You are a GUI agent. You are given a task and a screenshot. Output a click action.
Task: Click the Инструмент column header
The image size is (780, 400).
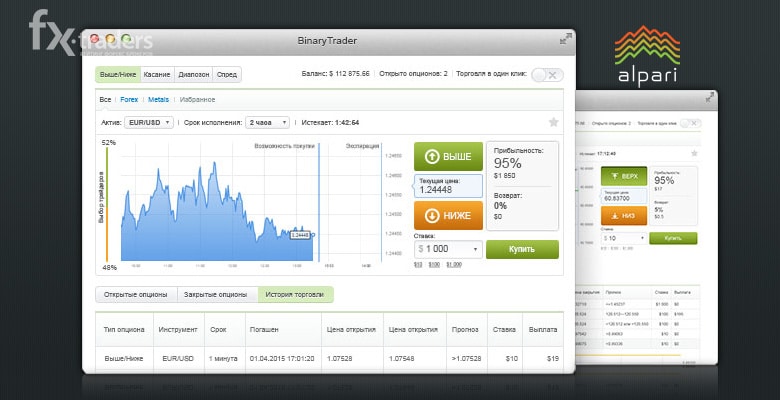click(x=178, y=329)
